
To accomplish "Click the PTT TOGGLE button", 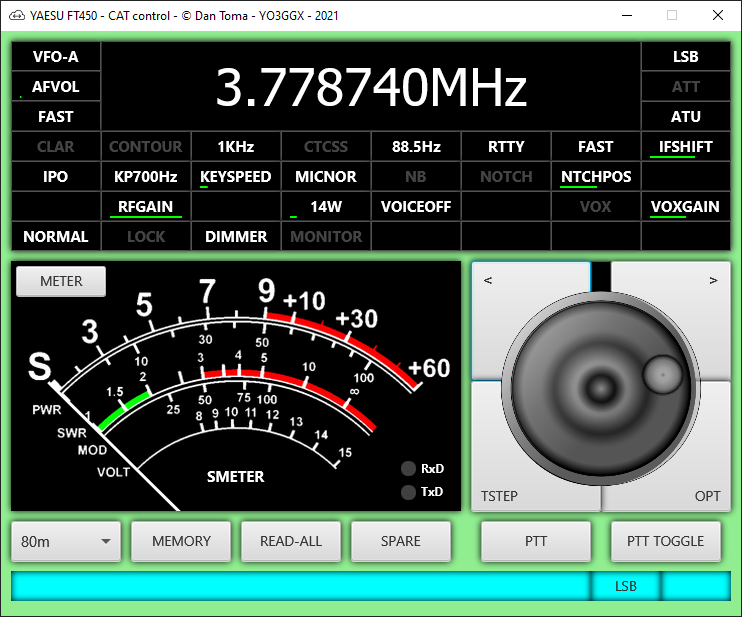I will [666, 541].
